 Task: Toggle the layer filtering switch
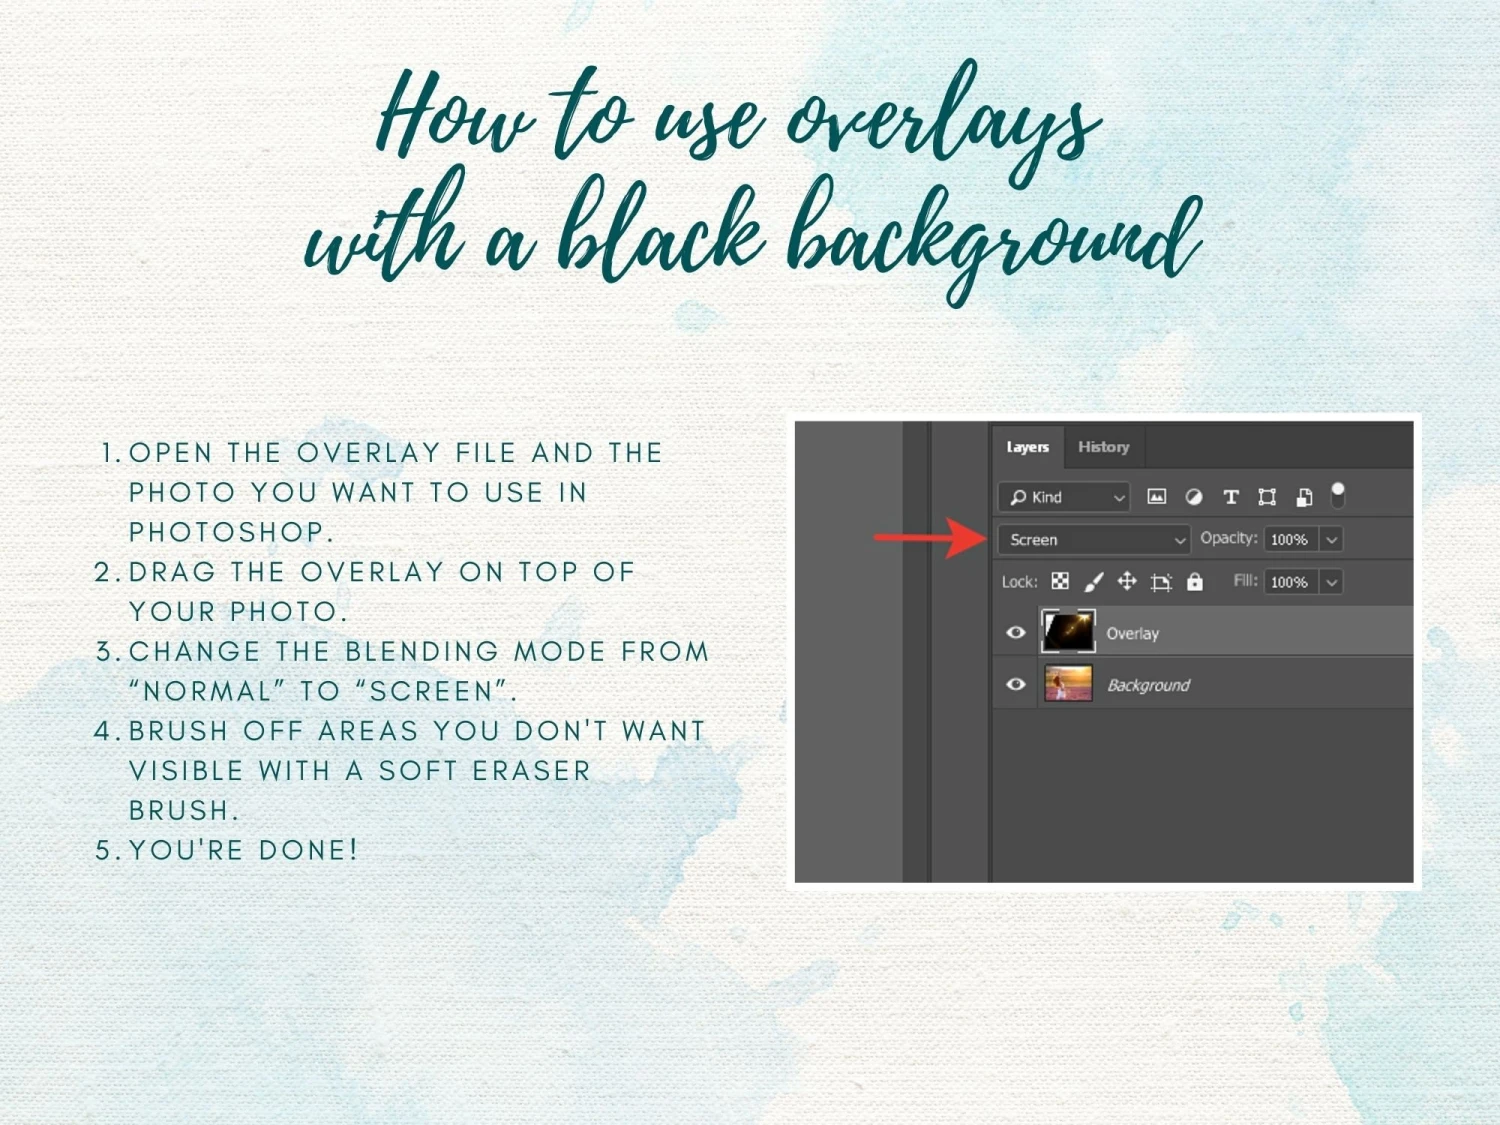(1338, 495)
